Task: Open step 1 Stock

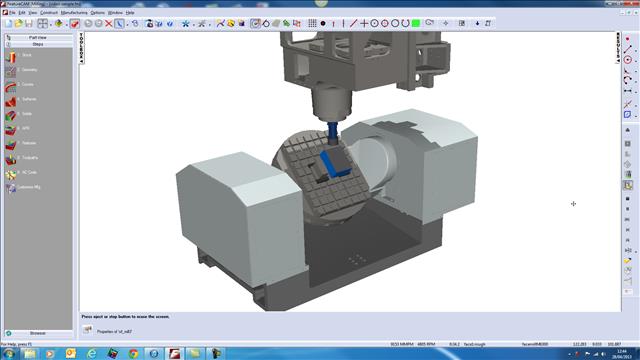Action: coord(19,56)
